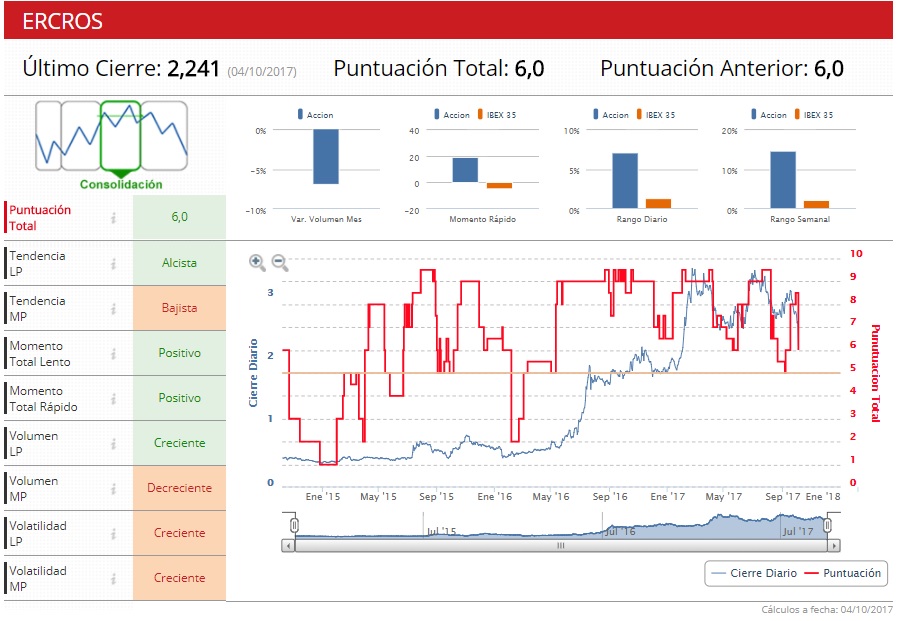Toggle Puntuación series in chart legend
Viewport: 897px width, 621px height.
pos(842,574)
